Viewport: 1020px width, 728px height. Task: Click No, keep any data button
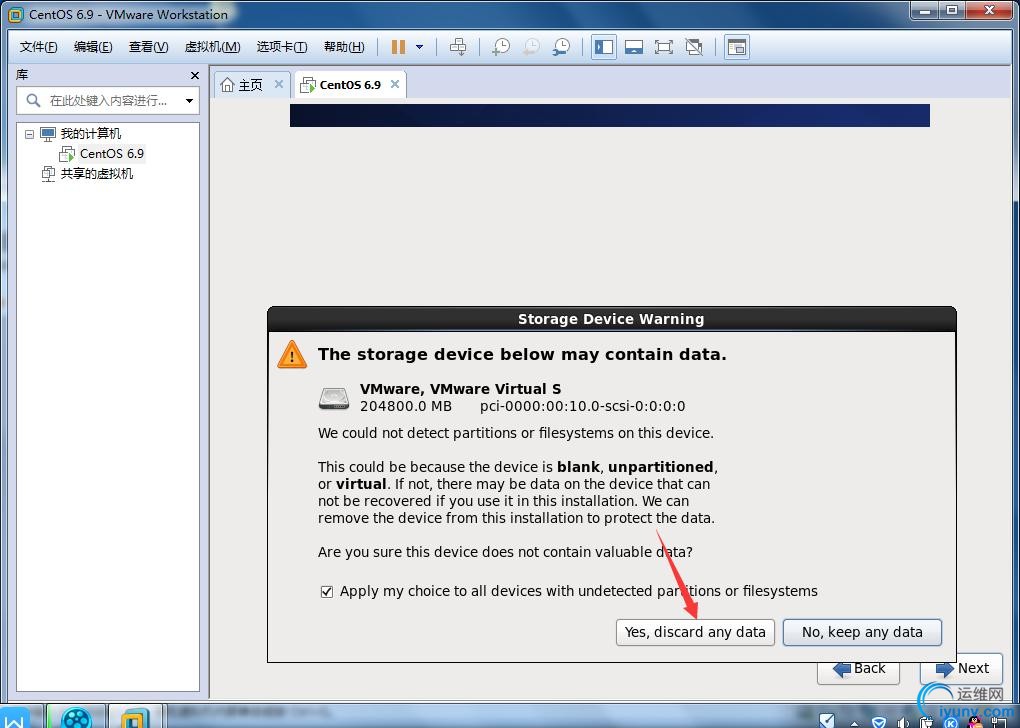(862, 632)
